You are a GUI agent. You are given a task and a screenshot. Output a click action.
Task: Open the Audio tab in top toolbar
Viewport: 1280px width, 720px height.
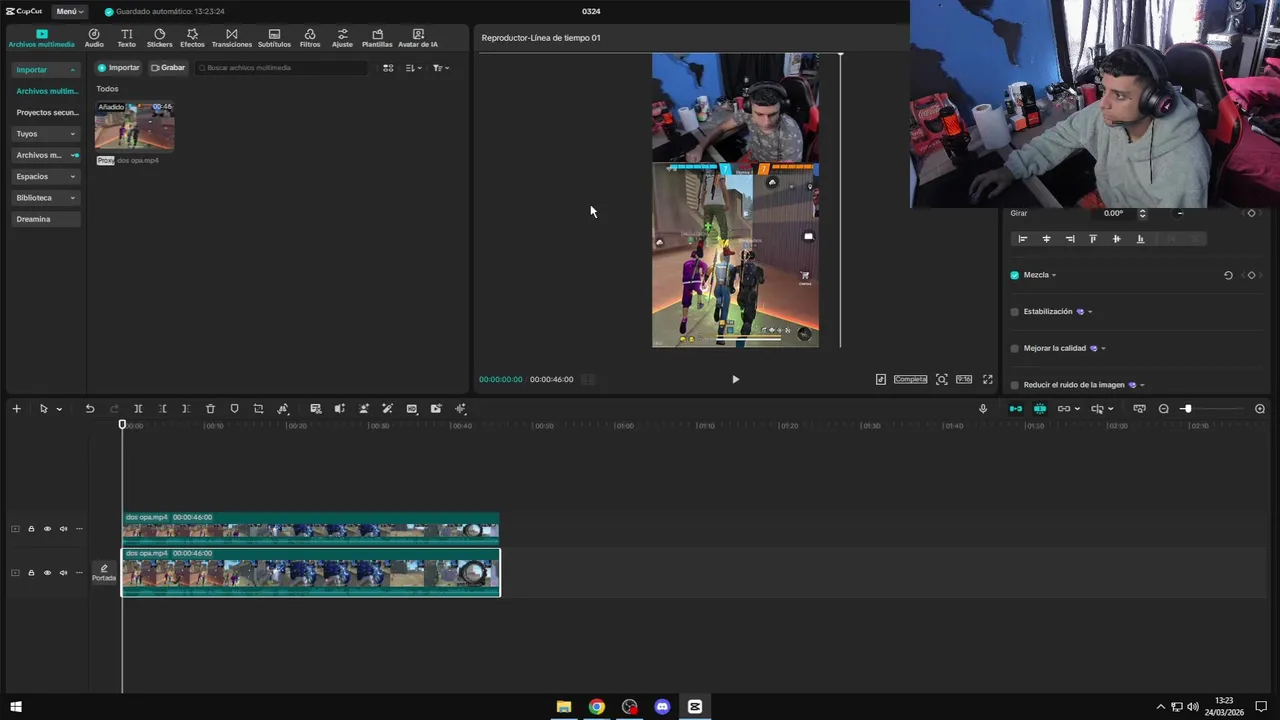(94, 38)
